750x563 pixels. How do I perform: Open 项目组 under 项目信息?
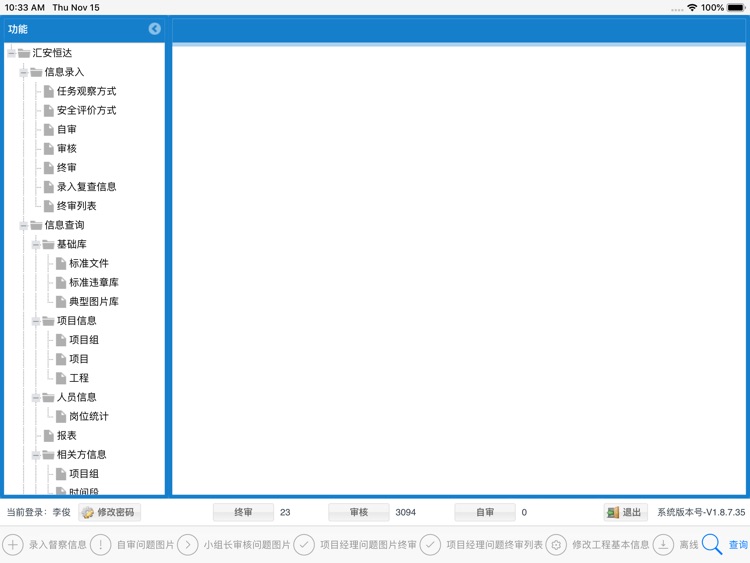(84, 340)
